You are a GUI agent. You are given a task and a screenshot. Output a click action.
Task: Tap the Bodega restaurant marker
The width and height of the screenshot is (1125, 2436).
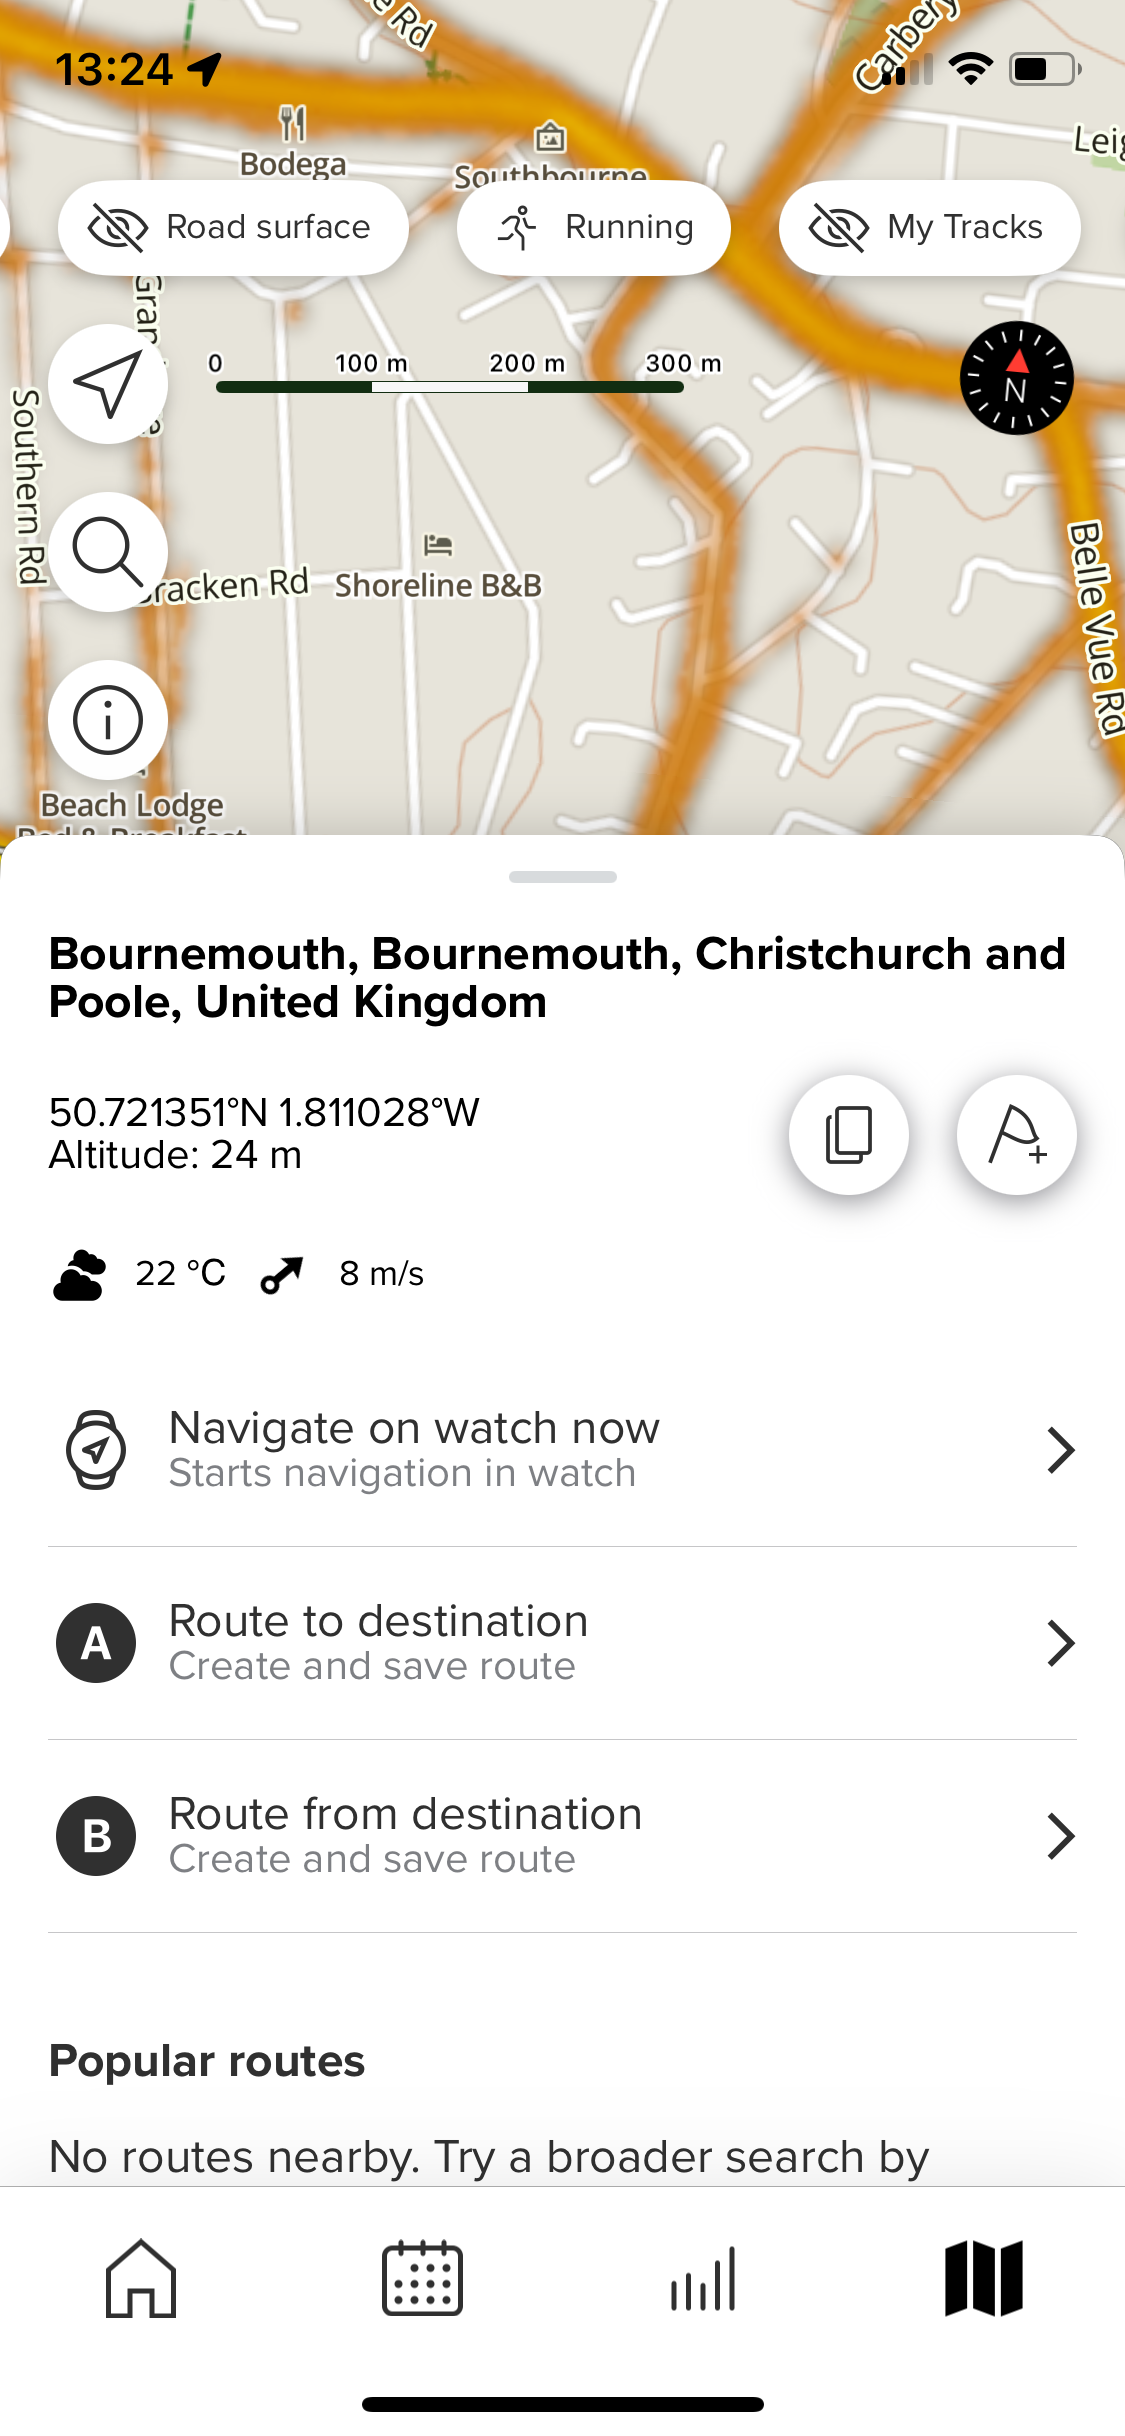pos(292,124)
